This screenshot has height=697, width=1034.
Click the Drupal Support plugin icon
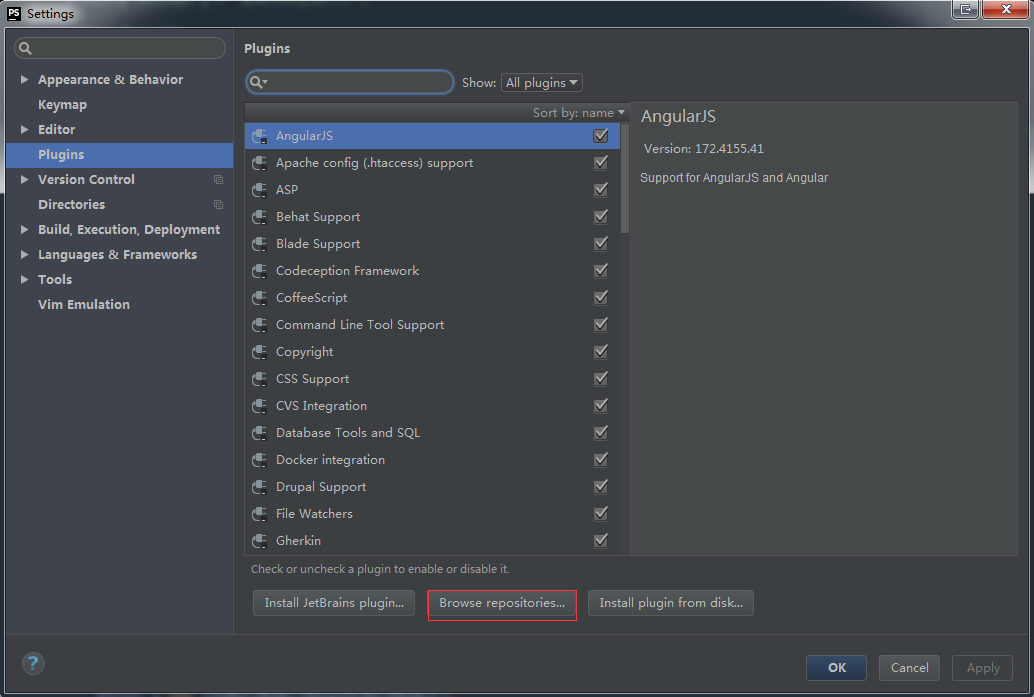[x=260, y=487]
